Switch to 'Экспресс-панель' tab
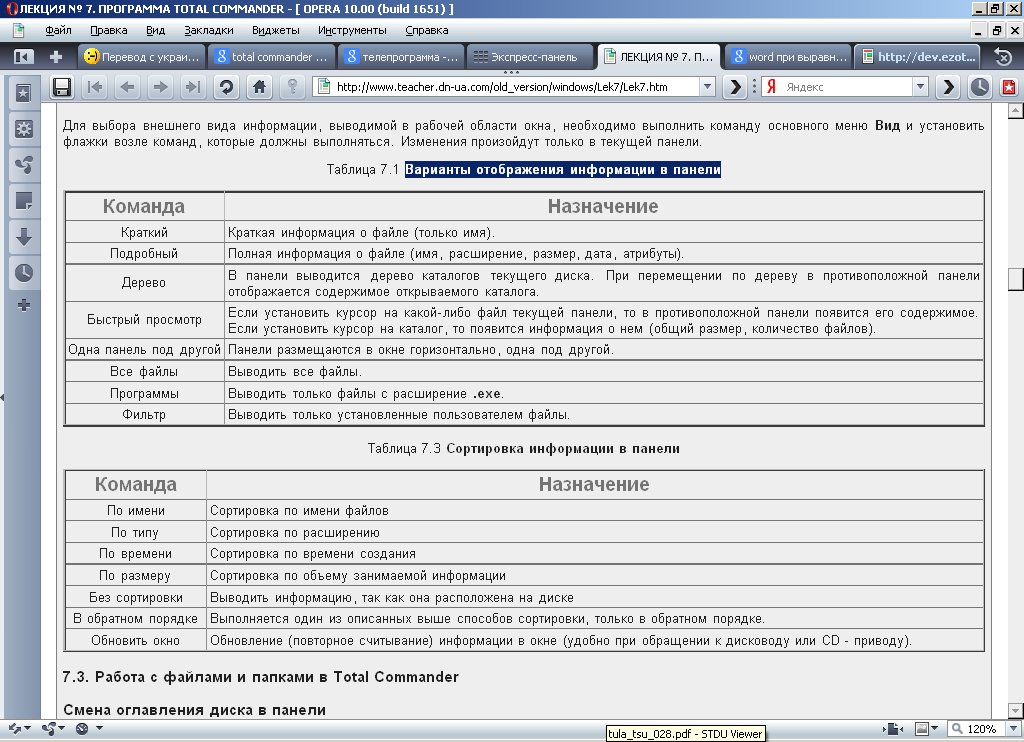Screen dimensions: 1024x742 531,57
